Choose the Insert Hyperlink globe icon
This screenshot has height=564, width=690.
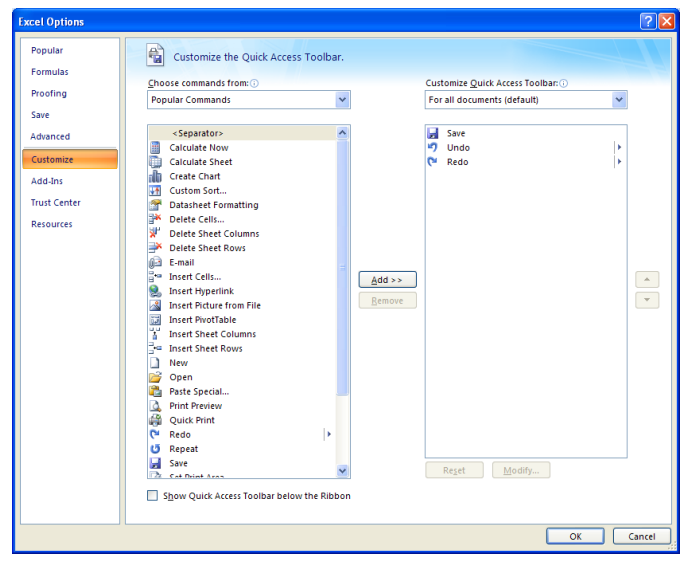155,291
